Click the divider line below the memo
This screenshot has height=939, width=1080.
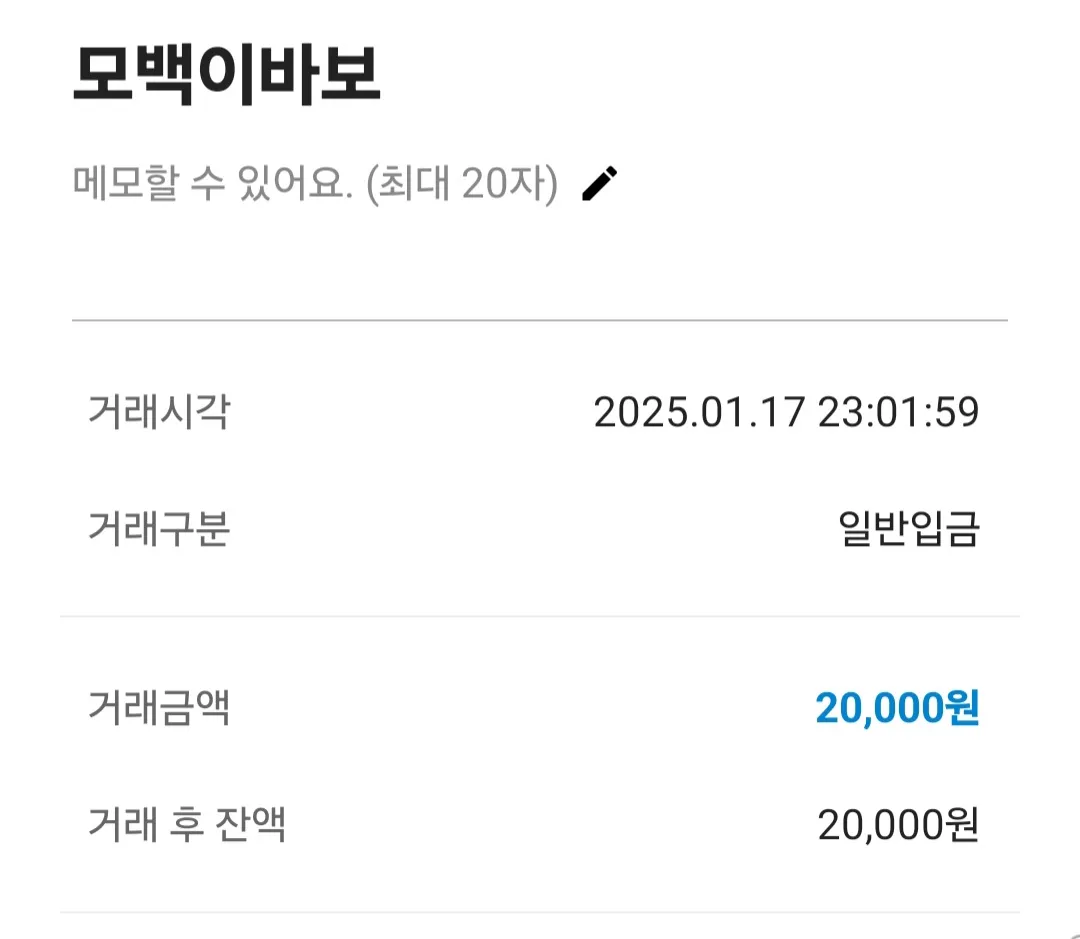coord(540,320)
